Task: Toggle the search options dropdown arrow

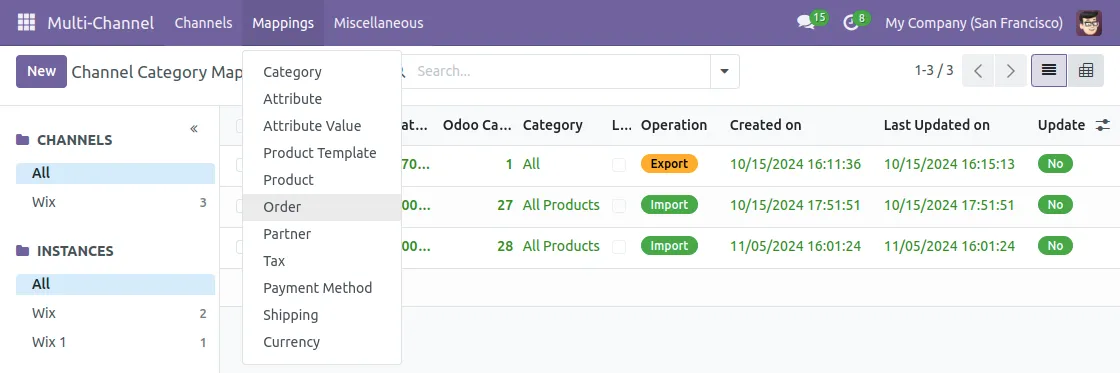Action: click(x=725, y=71)
